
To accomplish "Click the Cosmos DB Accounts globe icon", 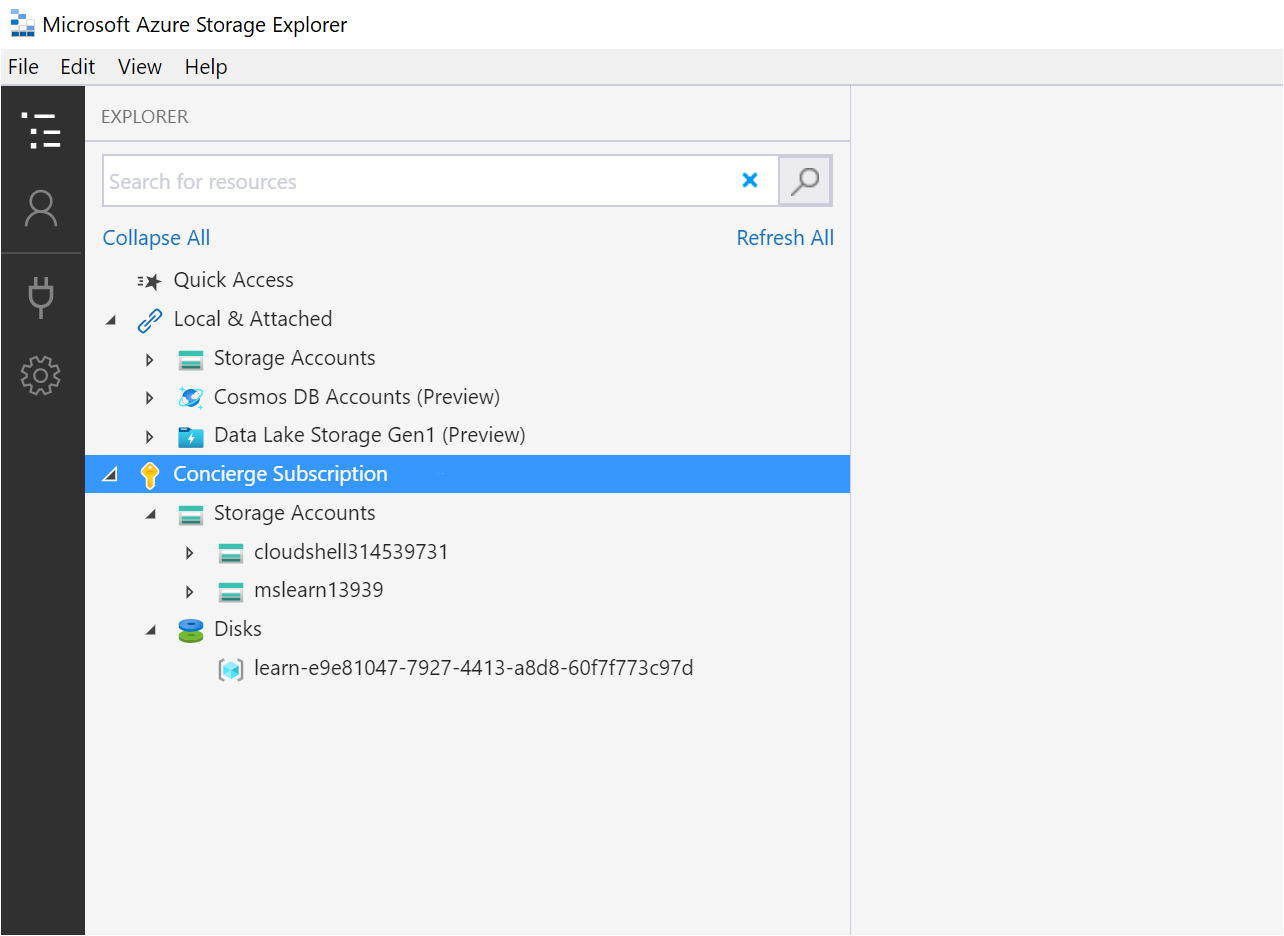I will pyautogui.click(x=190, y=397).
